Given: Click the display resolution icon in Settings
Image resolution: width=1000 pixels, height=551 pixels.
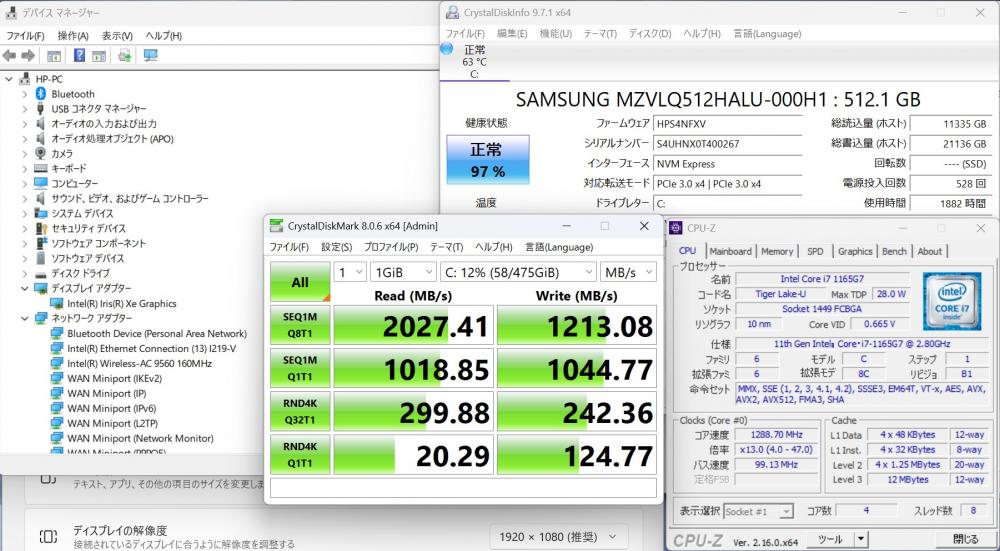Looking at the screenshot, I should pyautogui.click(x=48, y=536).
